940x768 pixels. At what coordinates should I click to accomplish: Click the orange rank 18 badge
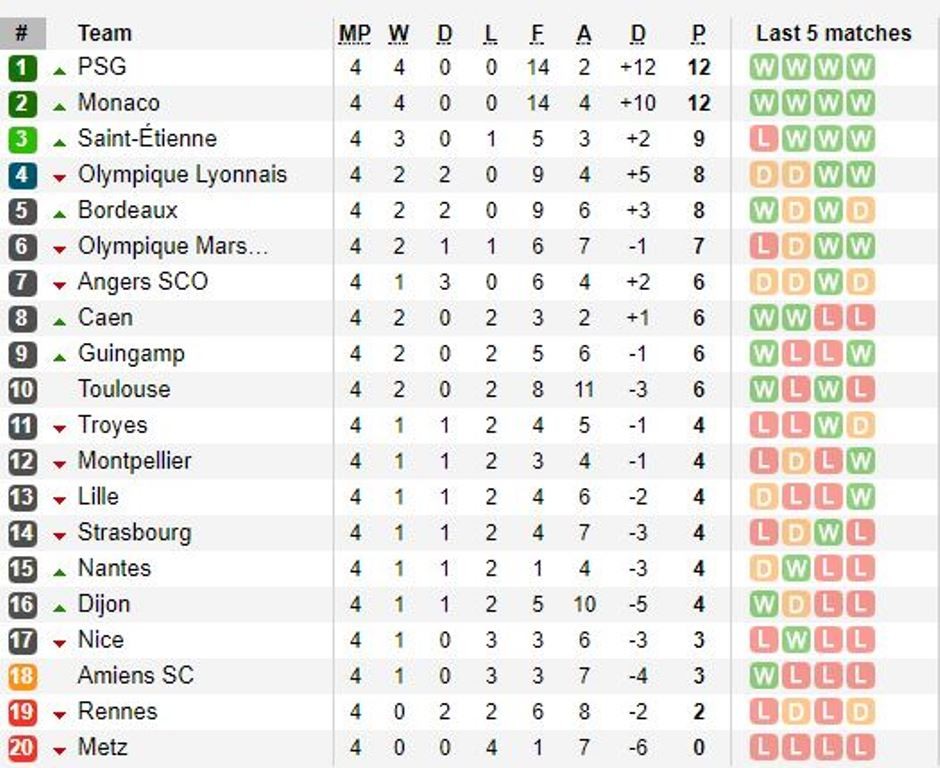[x=22, y=676]
